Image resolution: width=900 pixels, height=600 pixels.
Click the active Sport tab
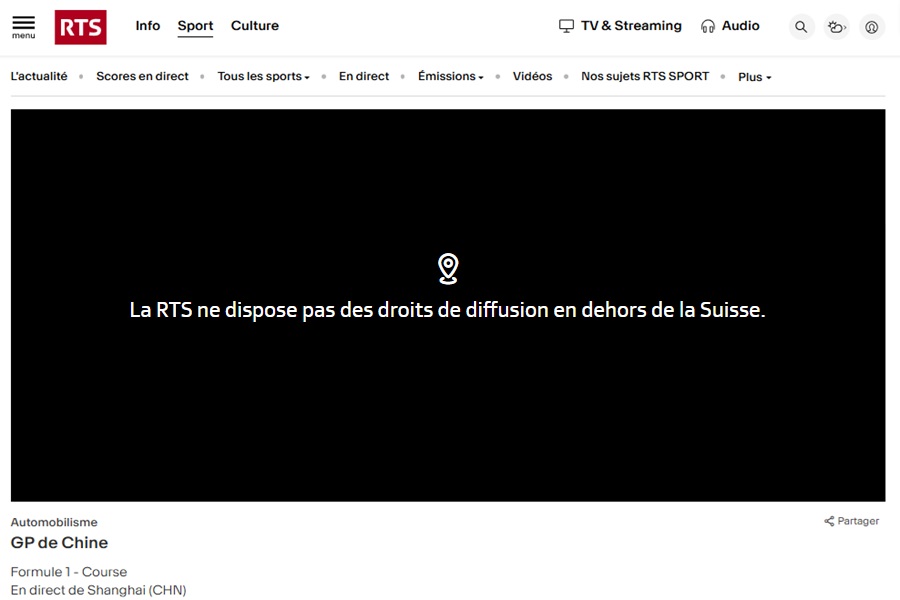coord(195,26)
